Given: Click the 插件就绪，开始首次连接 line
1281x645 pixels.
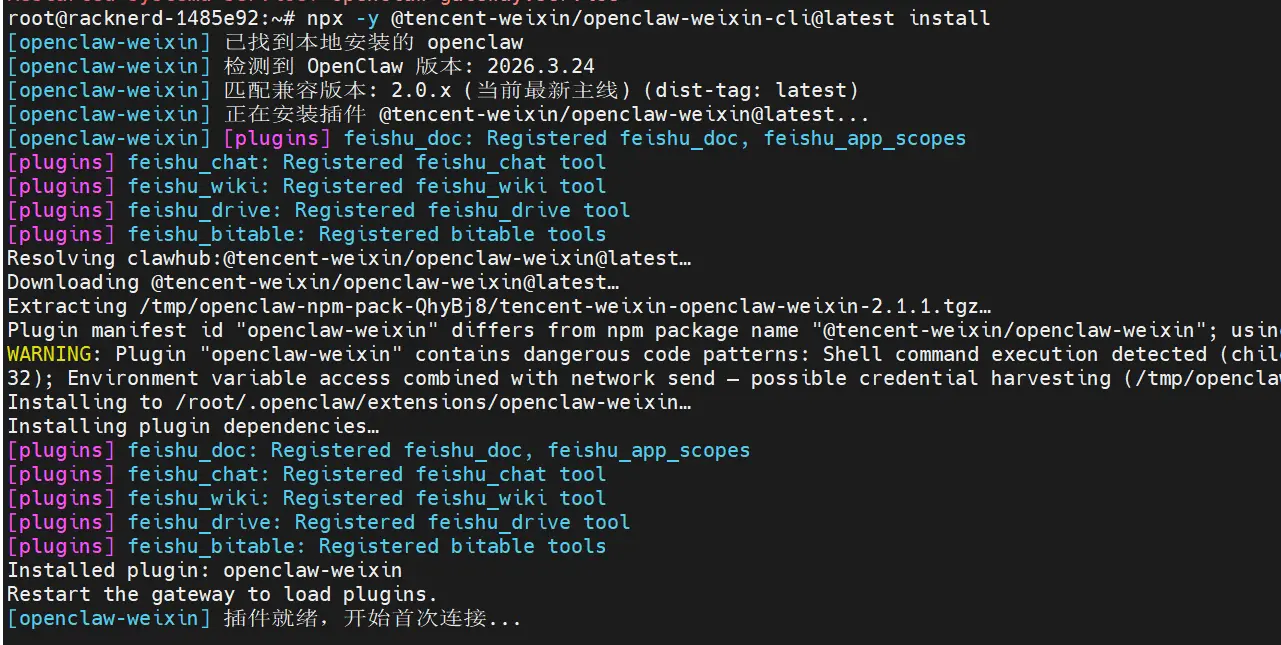Looking at the screenshot, I should 372,618.
